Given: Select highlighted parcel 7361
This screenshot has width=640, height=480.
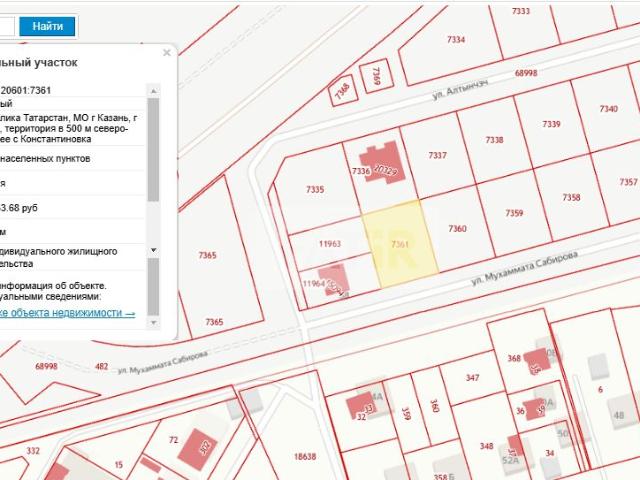Looking at the screenshot, I should [x=400, y=244].
